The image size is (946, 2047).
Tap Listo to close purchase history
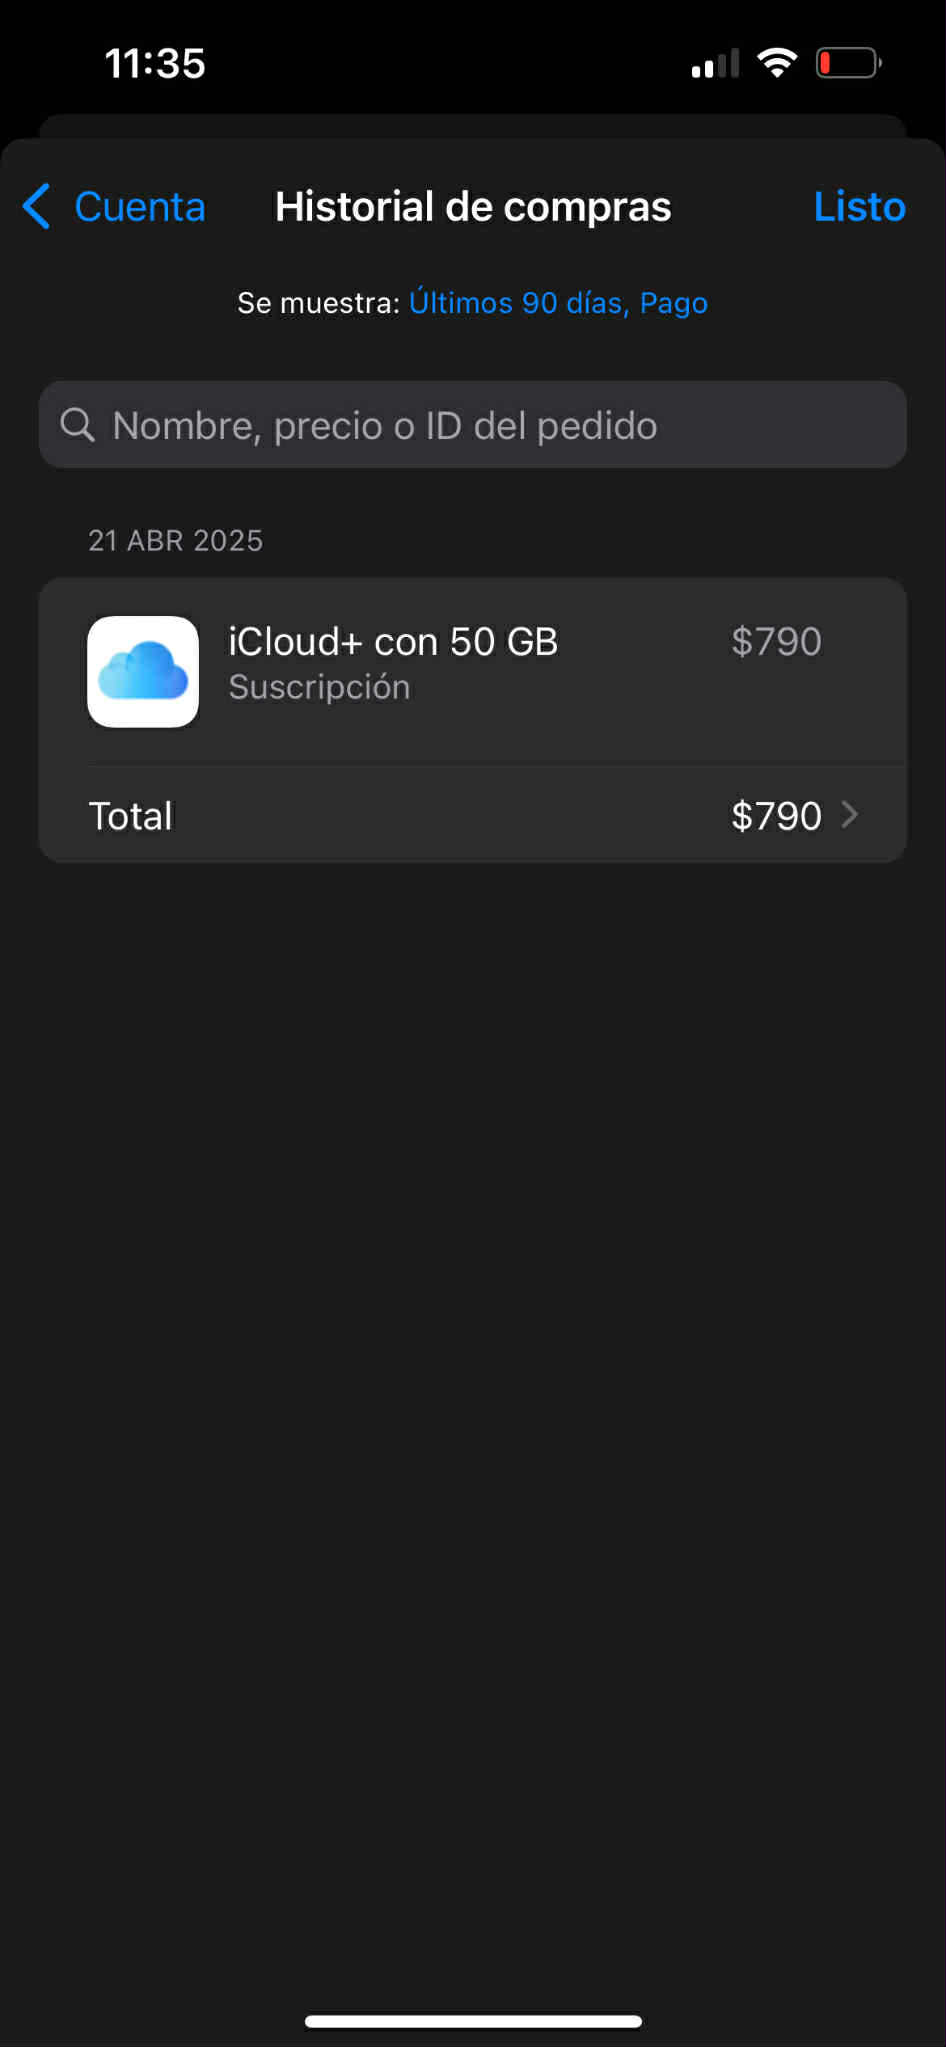coord(859,207)
